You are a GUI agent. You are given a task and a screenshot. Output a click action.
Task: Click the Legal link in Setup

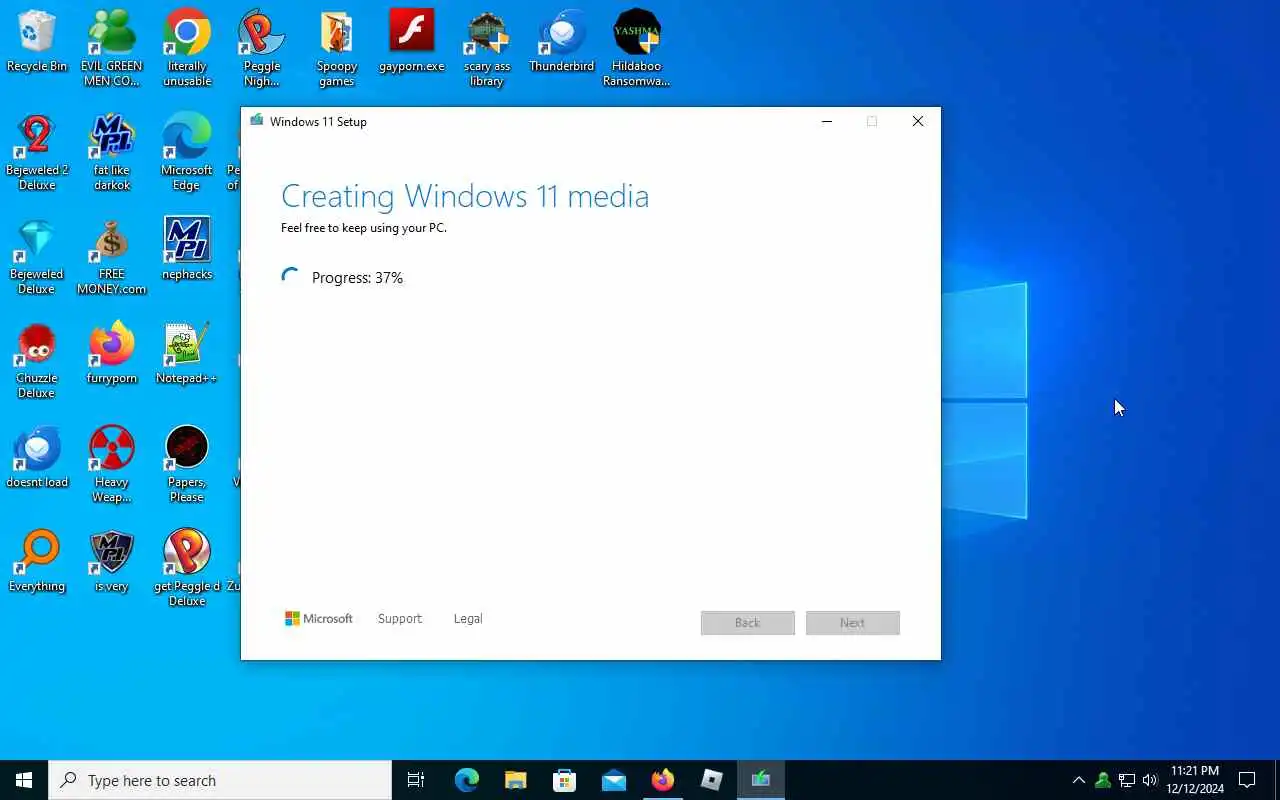[x=468, y=619]
